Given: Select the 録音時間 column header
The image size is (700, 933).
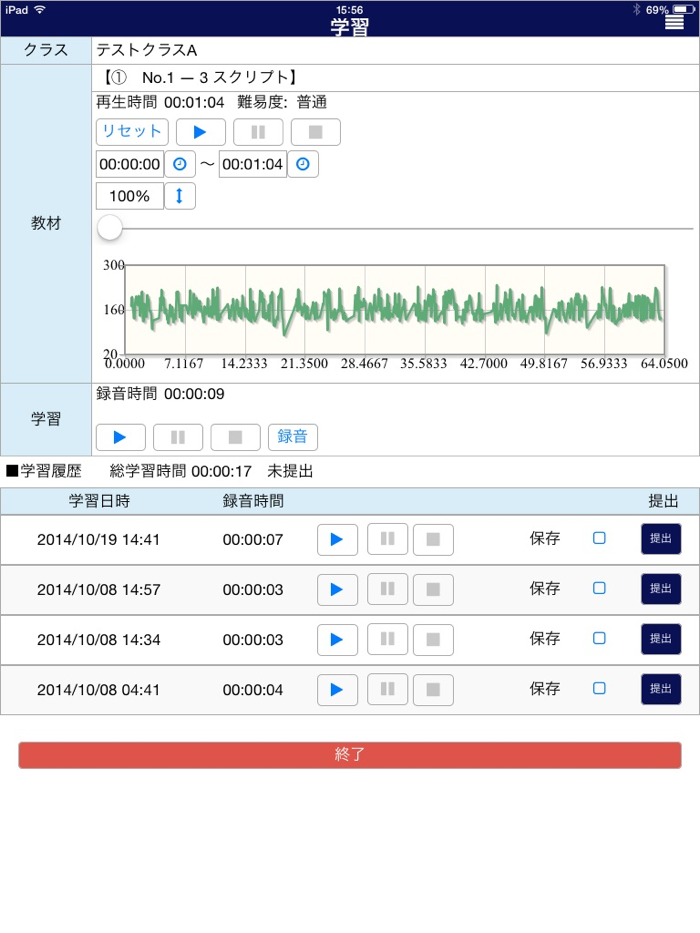Looking at the screenshot, I should (253, 501).
